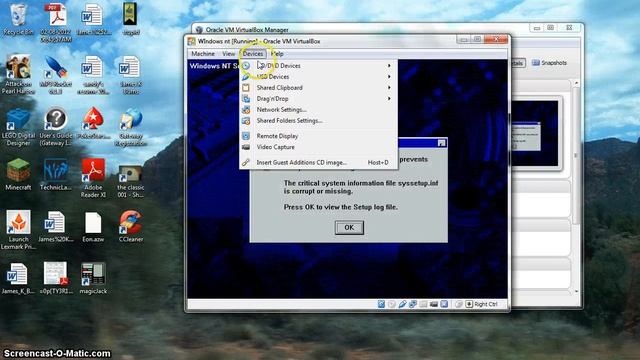Screen dimensions: 640x360
Task: Click the mouse integration status icon
Action: click(459, 304)
